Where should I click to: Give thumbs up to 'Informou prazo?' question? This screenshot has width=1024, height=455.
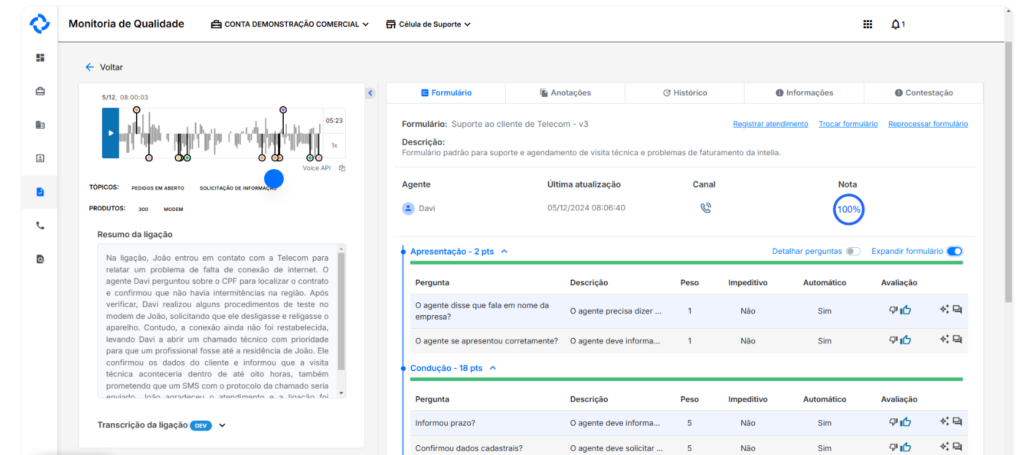[x=906, y=423]
